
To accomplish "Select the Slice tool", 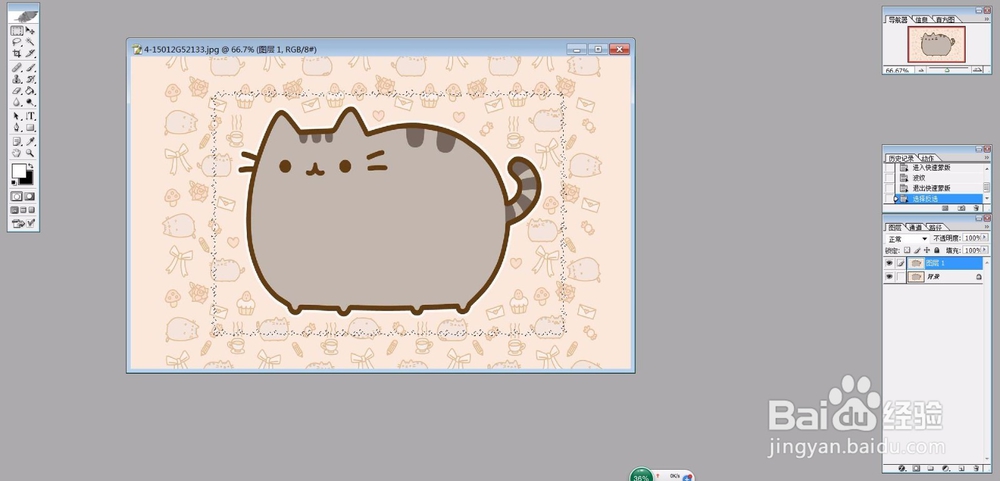I will [30, 53].
